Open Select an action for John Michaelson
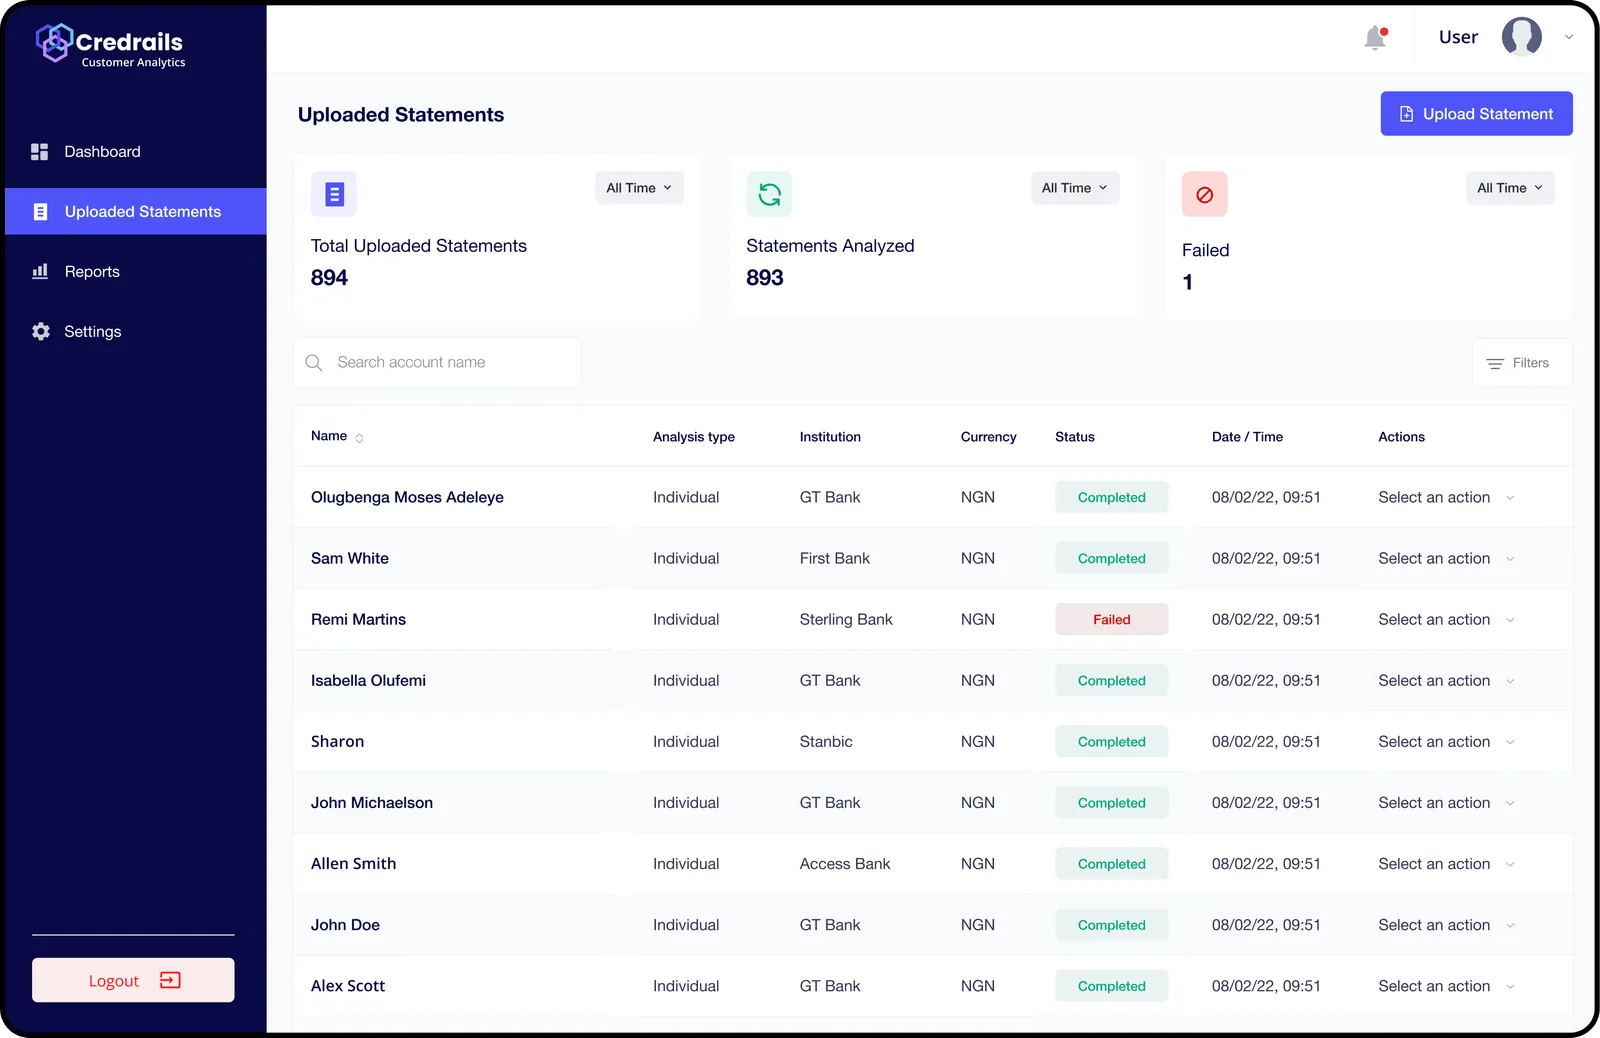Screen dimensions: 1600x1038 click(1446, 803)
